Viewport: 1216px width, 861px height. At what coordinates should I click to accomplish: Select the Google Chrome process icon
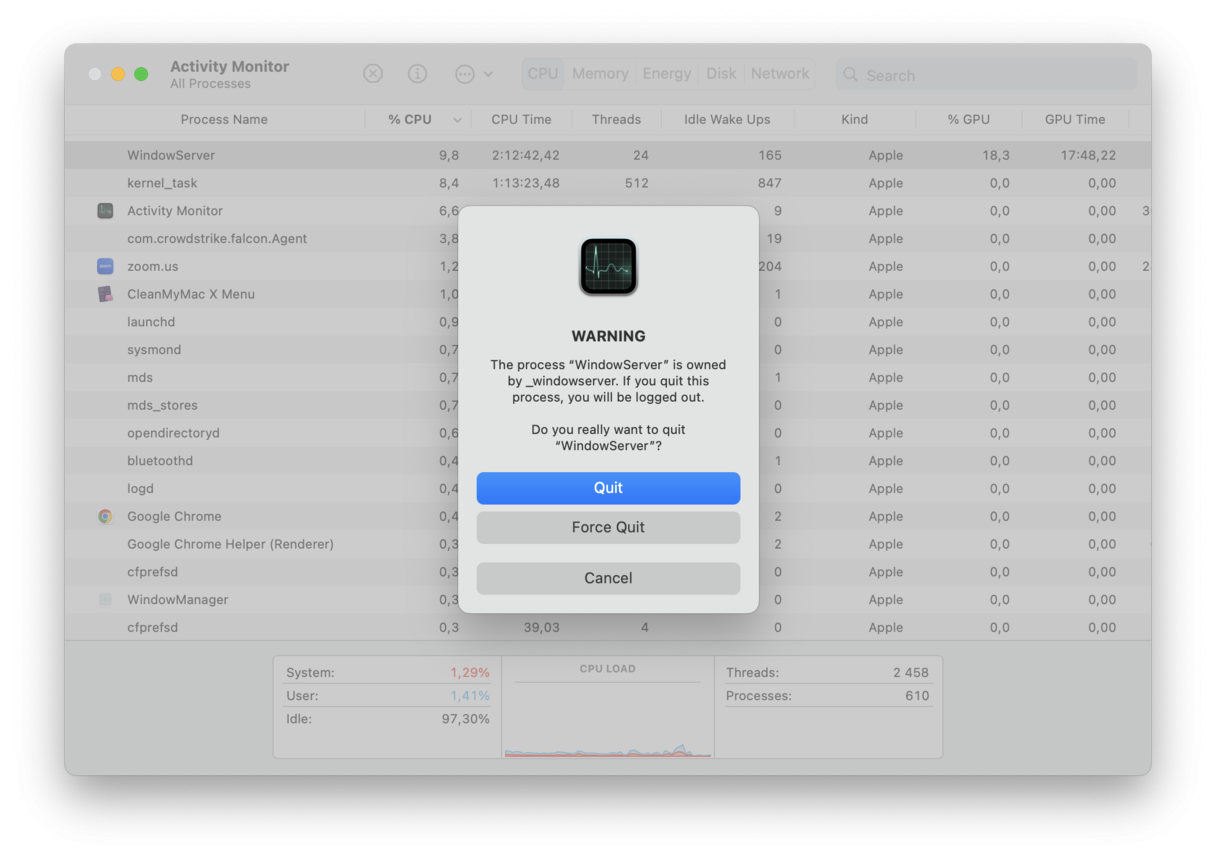(105, 516)
